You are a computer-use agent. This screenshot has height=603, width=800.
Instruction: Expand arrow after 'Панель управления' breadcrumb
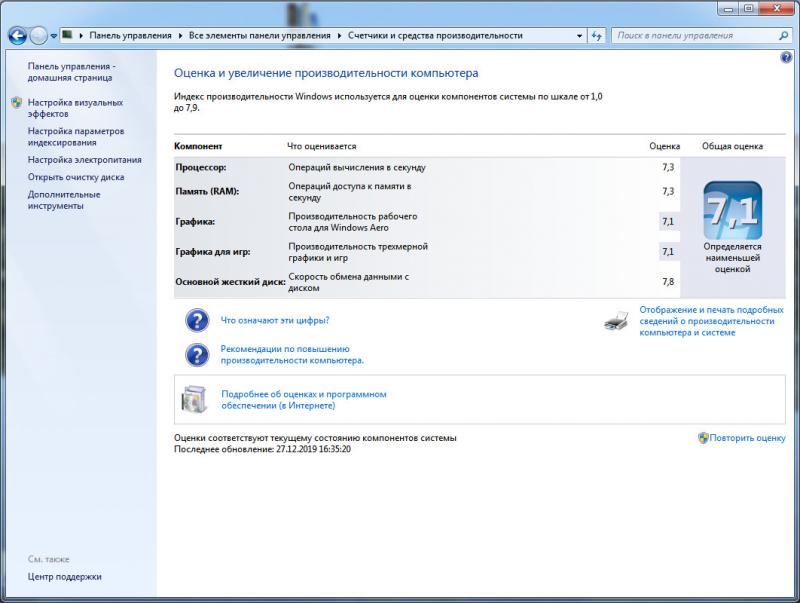pyautogui.click(x=180, y=36)
